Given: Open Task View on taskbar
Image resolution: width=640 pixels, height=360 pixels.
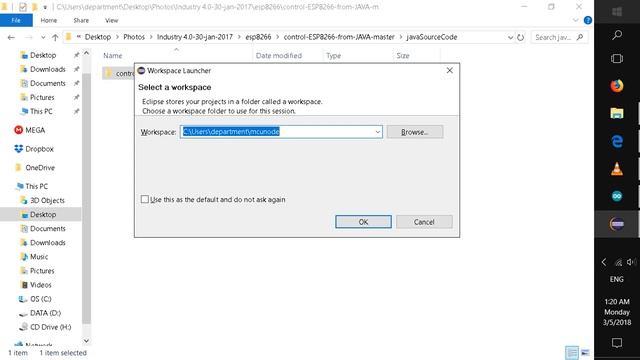Looking at the screenshot, I should (x=617, y=58).
